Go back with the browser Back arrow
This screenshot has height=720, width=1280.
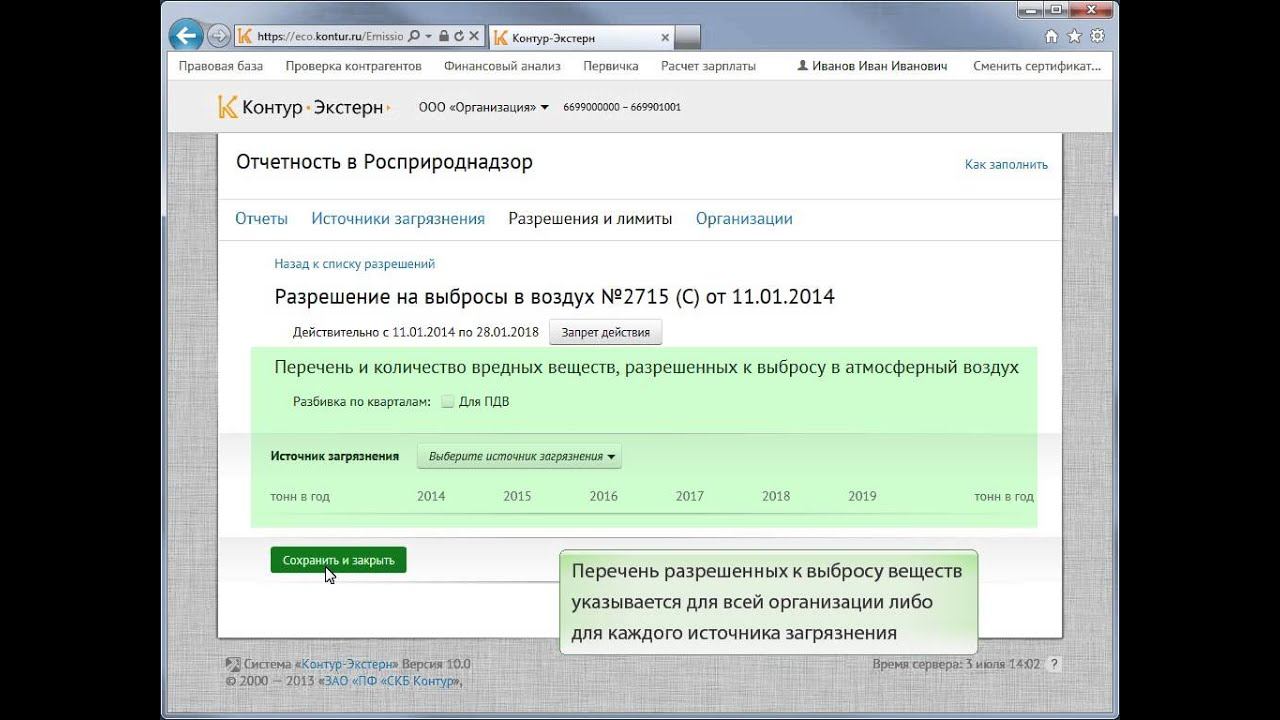[x=186, y=37]
